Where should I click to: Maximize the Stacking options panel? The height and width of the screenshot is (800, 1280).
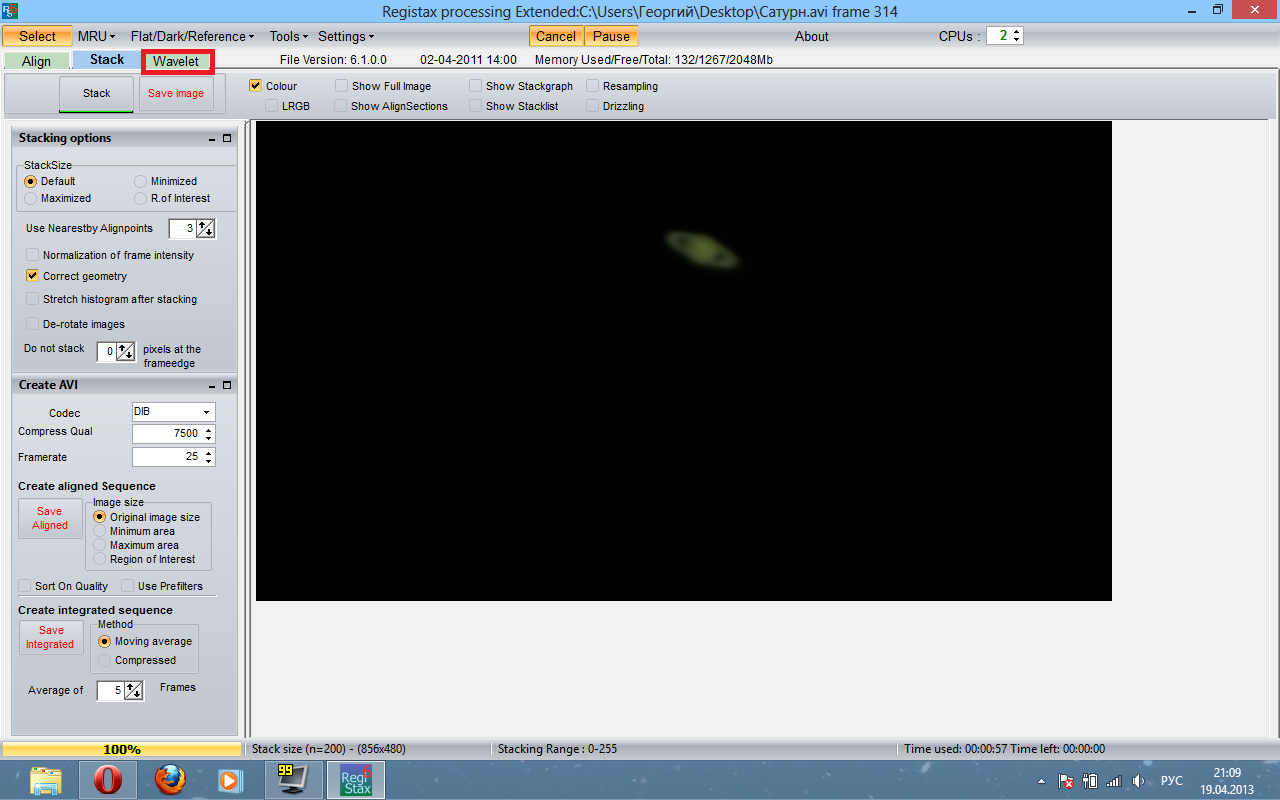coord(227,139)
